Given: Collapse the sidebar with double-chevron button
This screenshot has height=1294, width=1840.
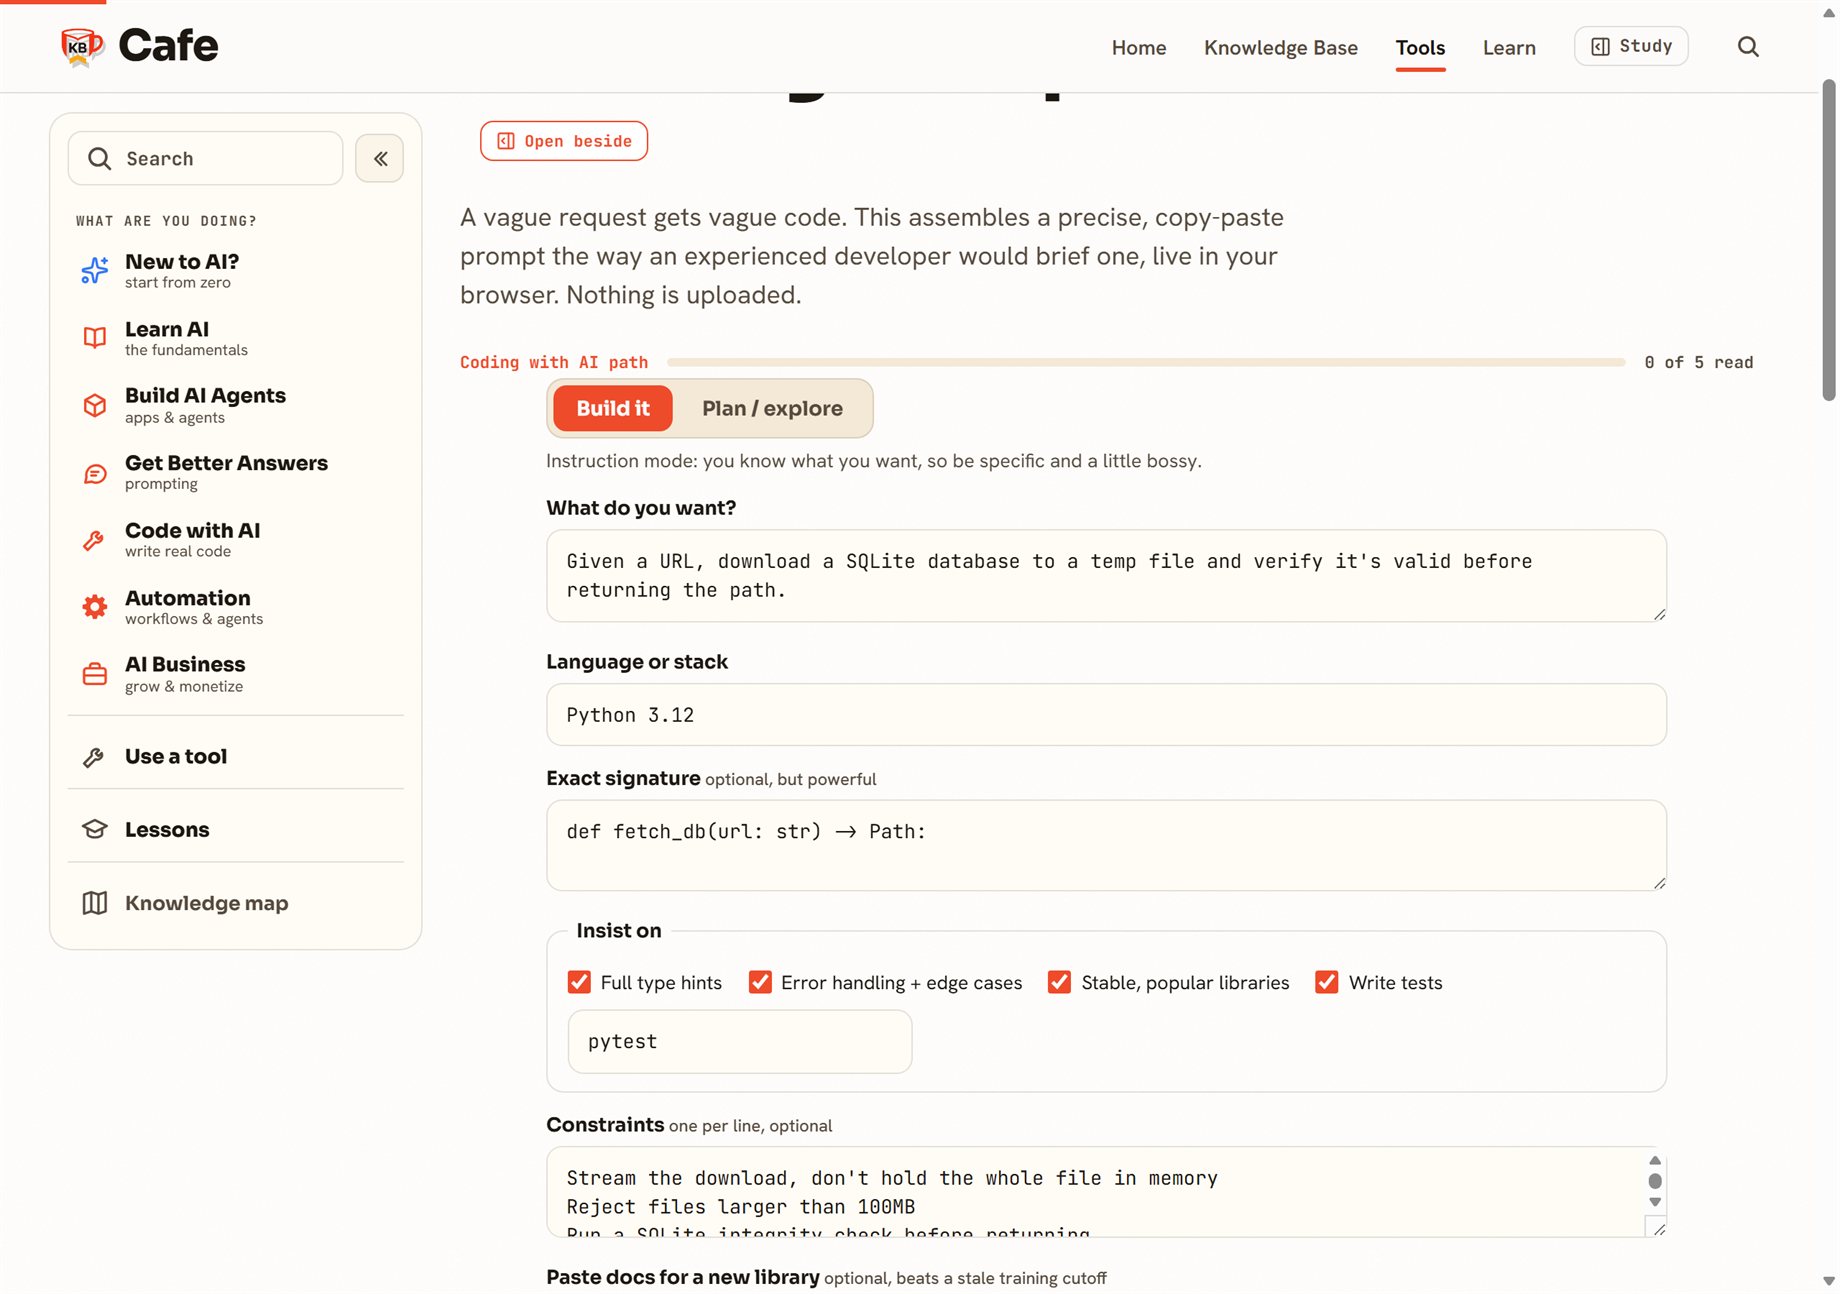Looking at the screenshot, I should point(380,158).
